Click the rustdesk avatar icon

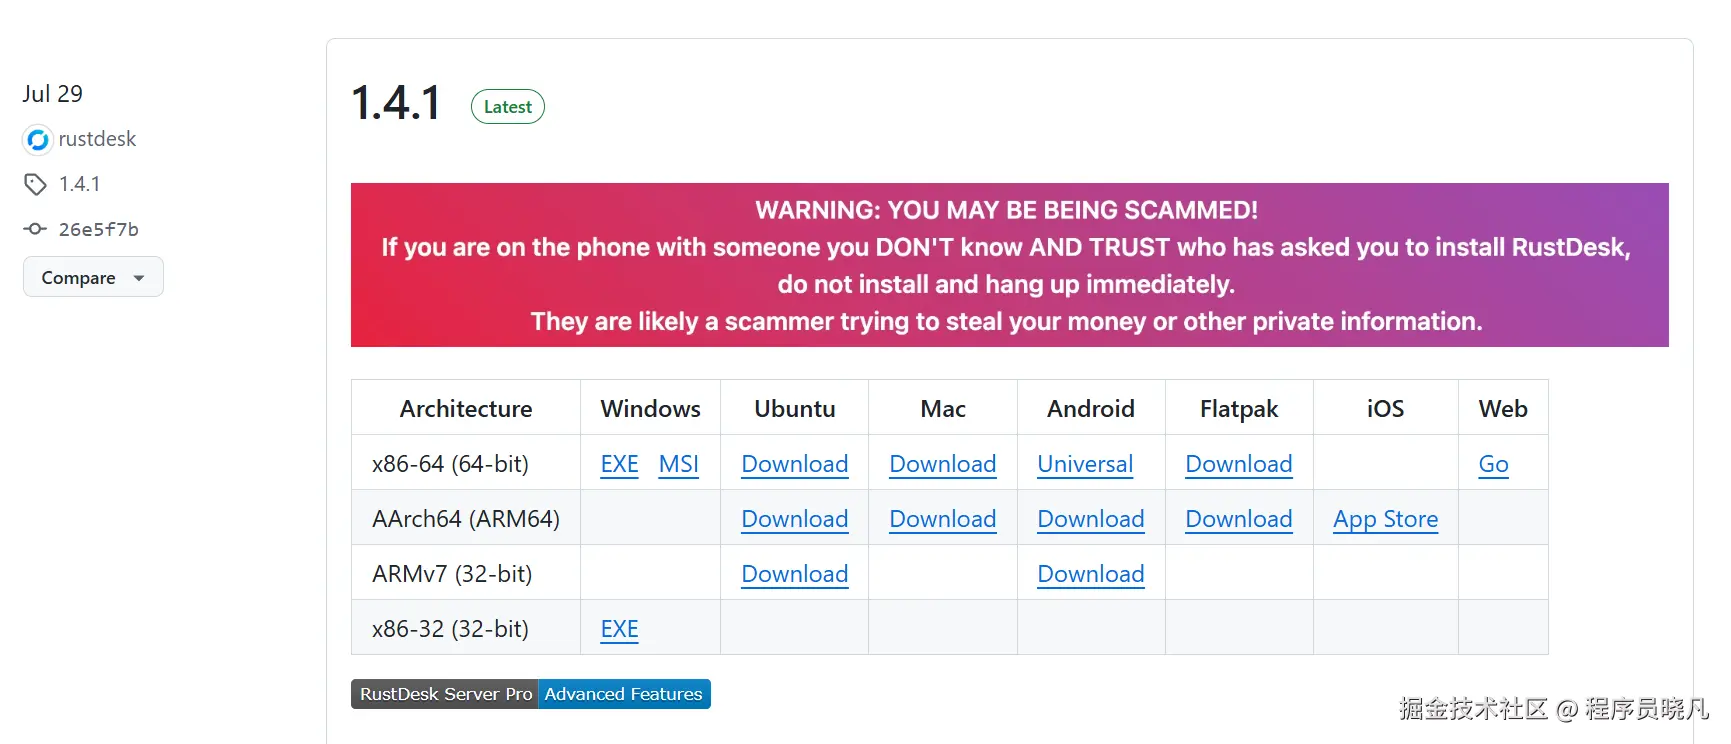point(37,140)
